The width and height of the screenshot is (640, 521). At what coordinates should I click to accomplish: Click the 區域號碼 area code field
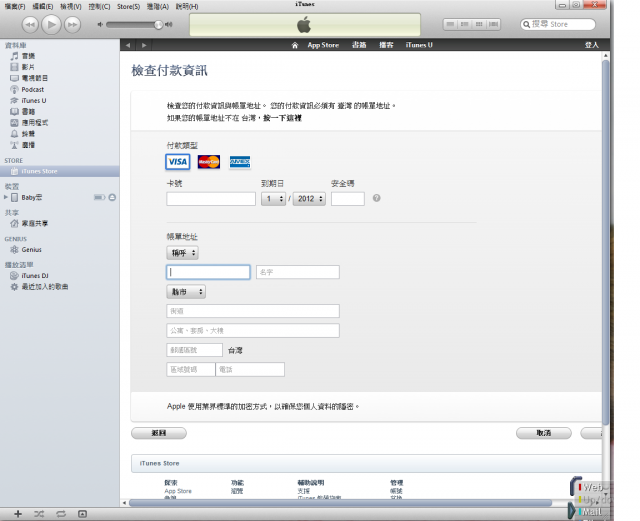coord(191,370)
